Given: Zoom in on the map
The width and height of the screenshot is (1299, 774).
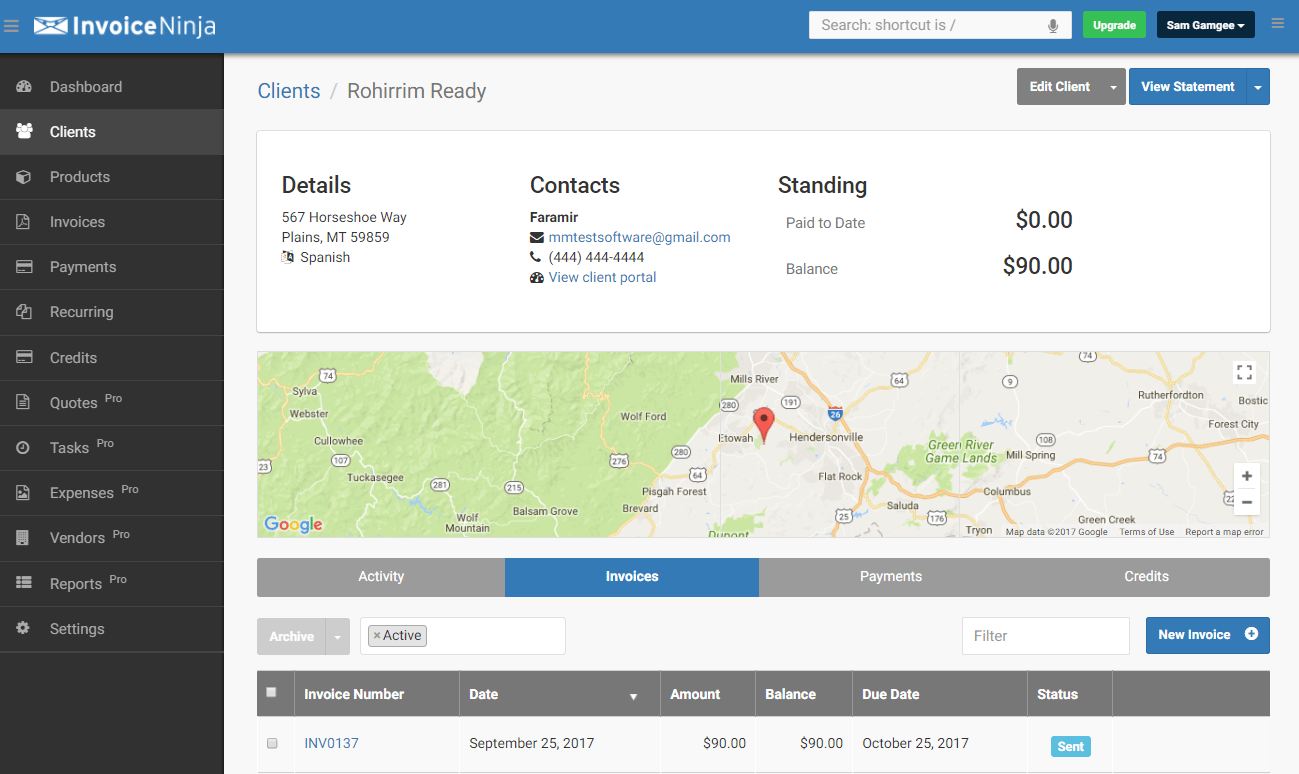Looking at the screenshot, I should click(1246, 476).
